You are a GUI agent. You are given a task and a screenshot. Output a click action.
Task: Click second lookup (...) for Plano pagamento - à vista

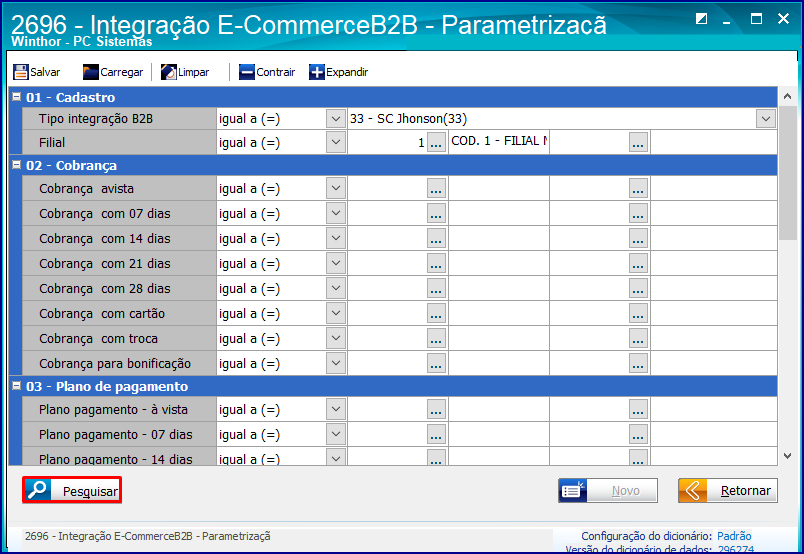[x=638, y=410]
